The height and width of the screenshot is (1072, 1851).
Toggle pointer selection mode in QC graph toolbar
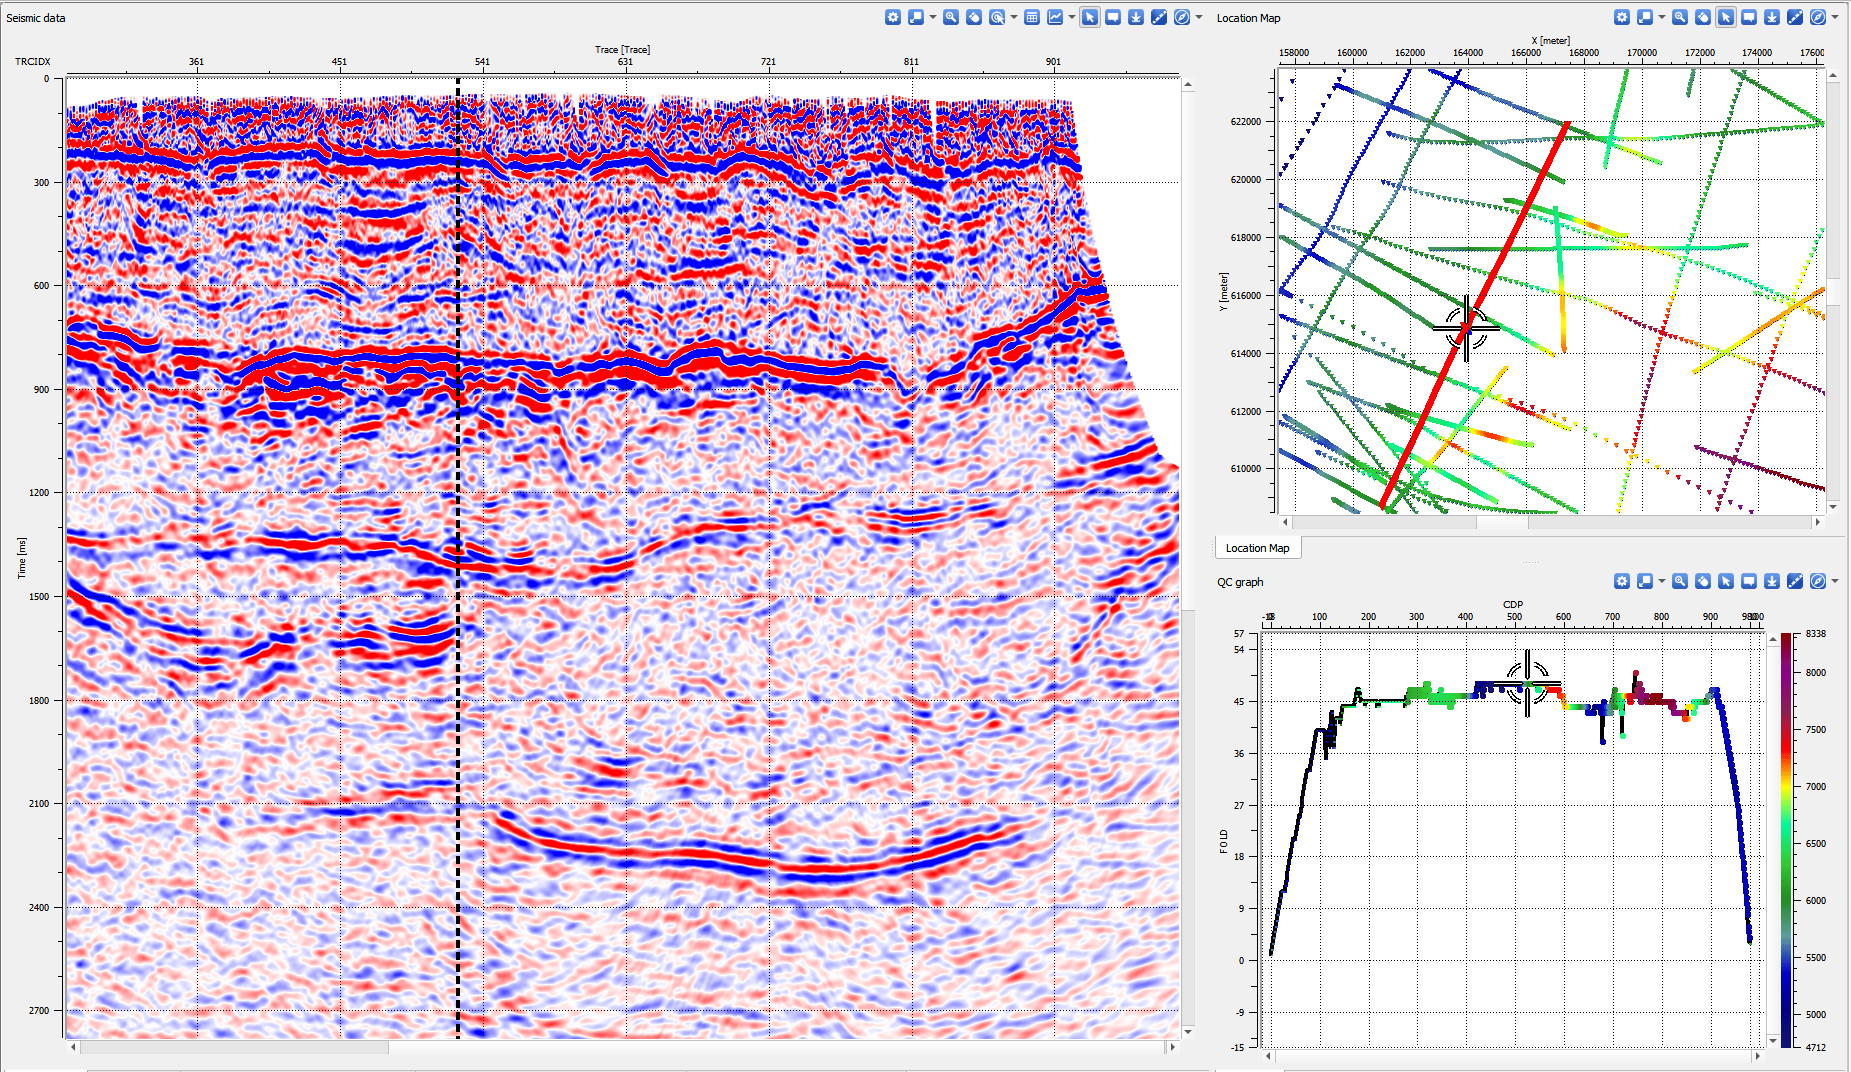coord(1726,581)
